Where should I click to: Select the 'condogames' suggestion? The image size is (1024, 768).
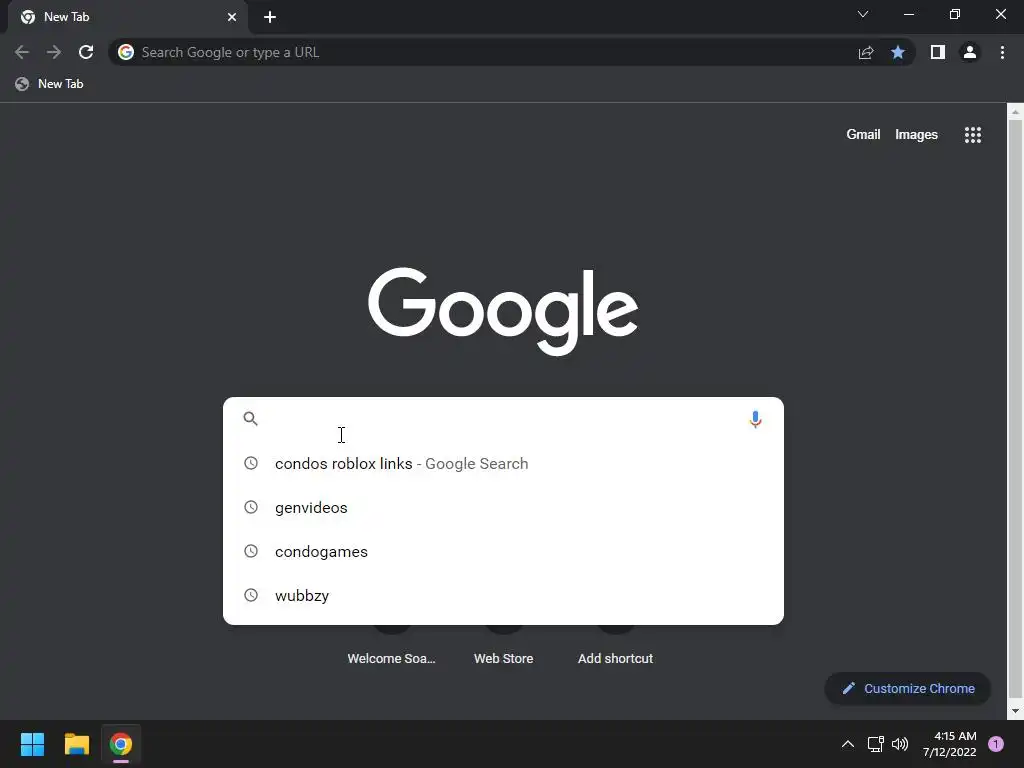click(x=503, y=552)
